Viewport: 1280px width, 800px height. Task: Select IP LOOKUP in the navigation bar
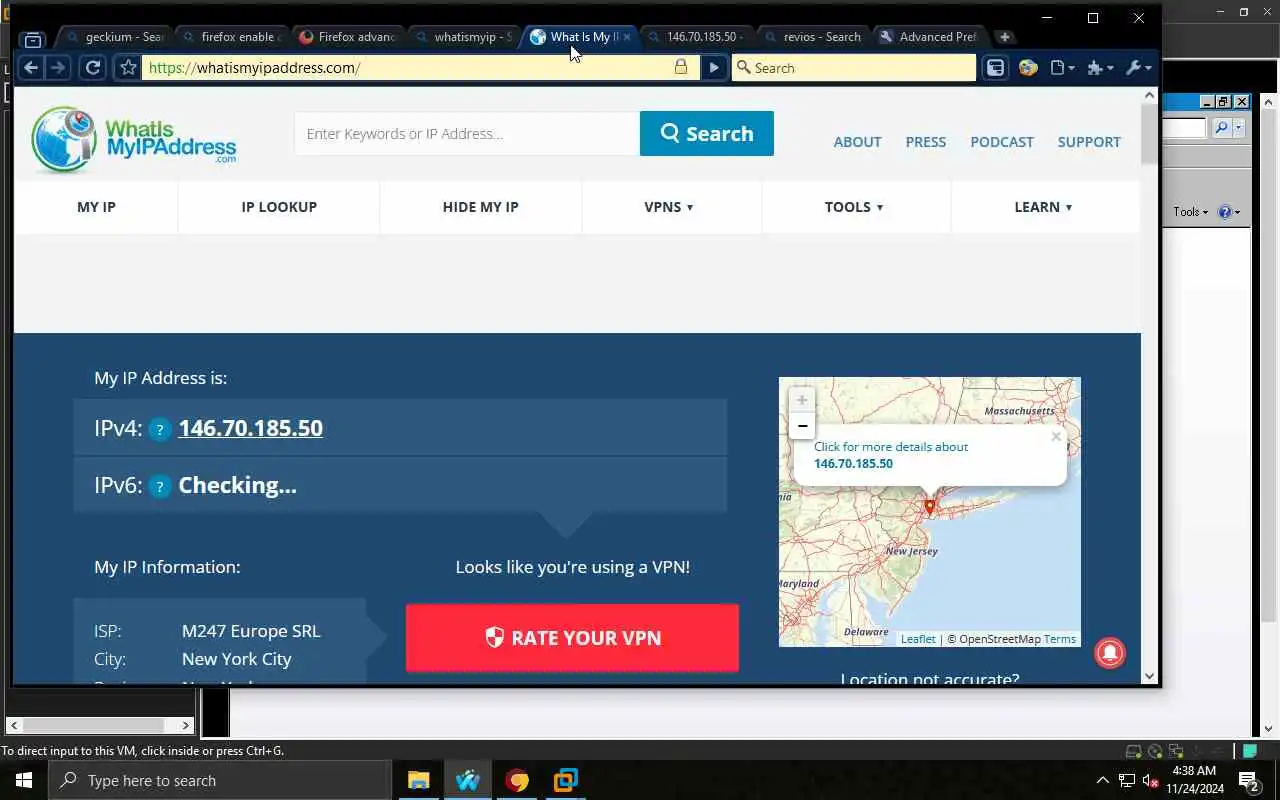(279, 207)
